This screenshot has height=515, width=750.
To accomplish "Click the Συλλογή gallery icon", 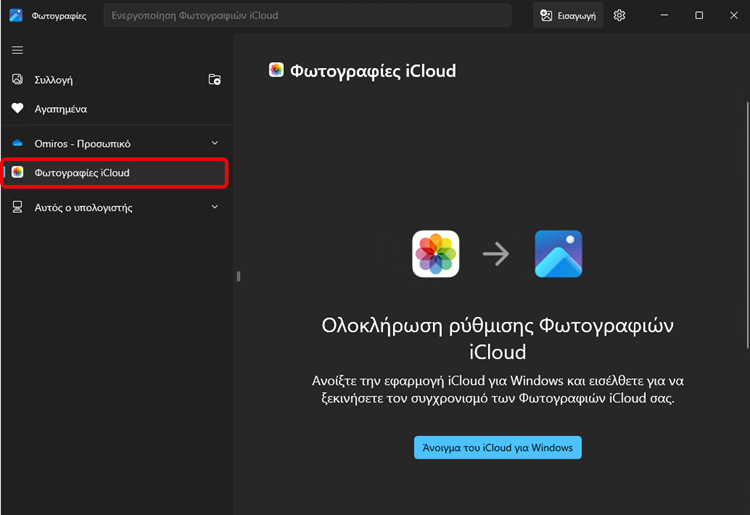I will [x=17, y=79].
